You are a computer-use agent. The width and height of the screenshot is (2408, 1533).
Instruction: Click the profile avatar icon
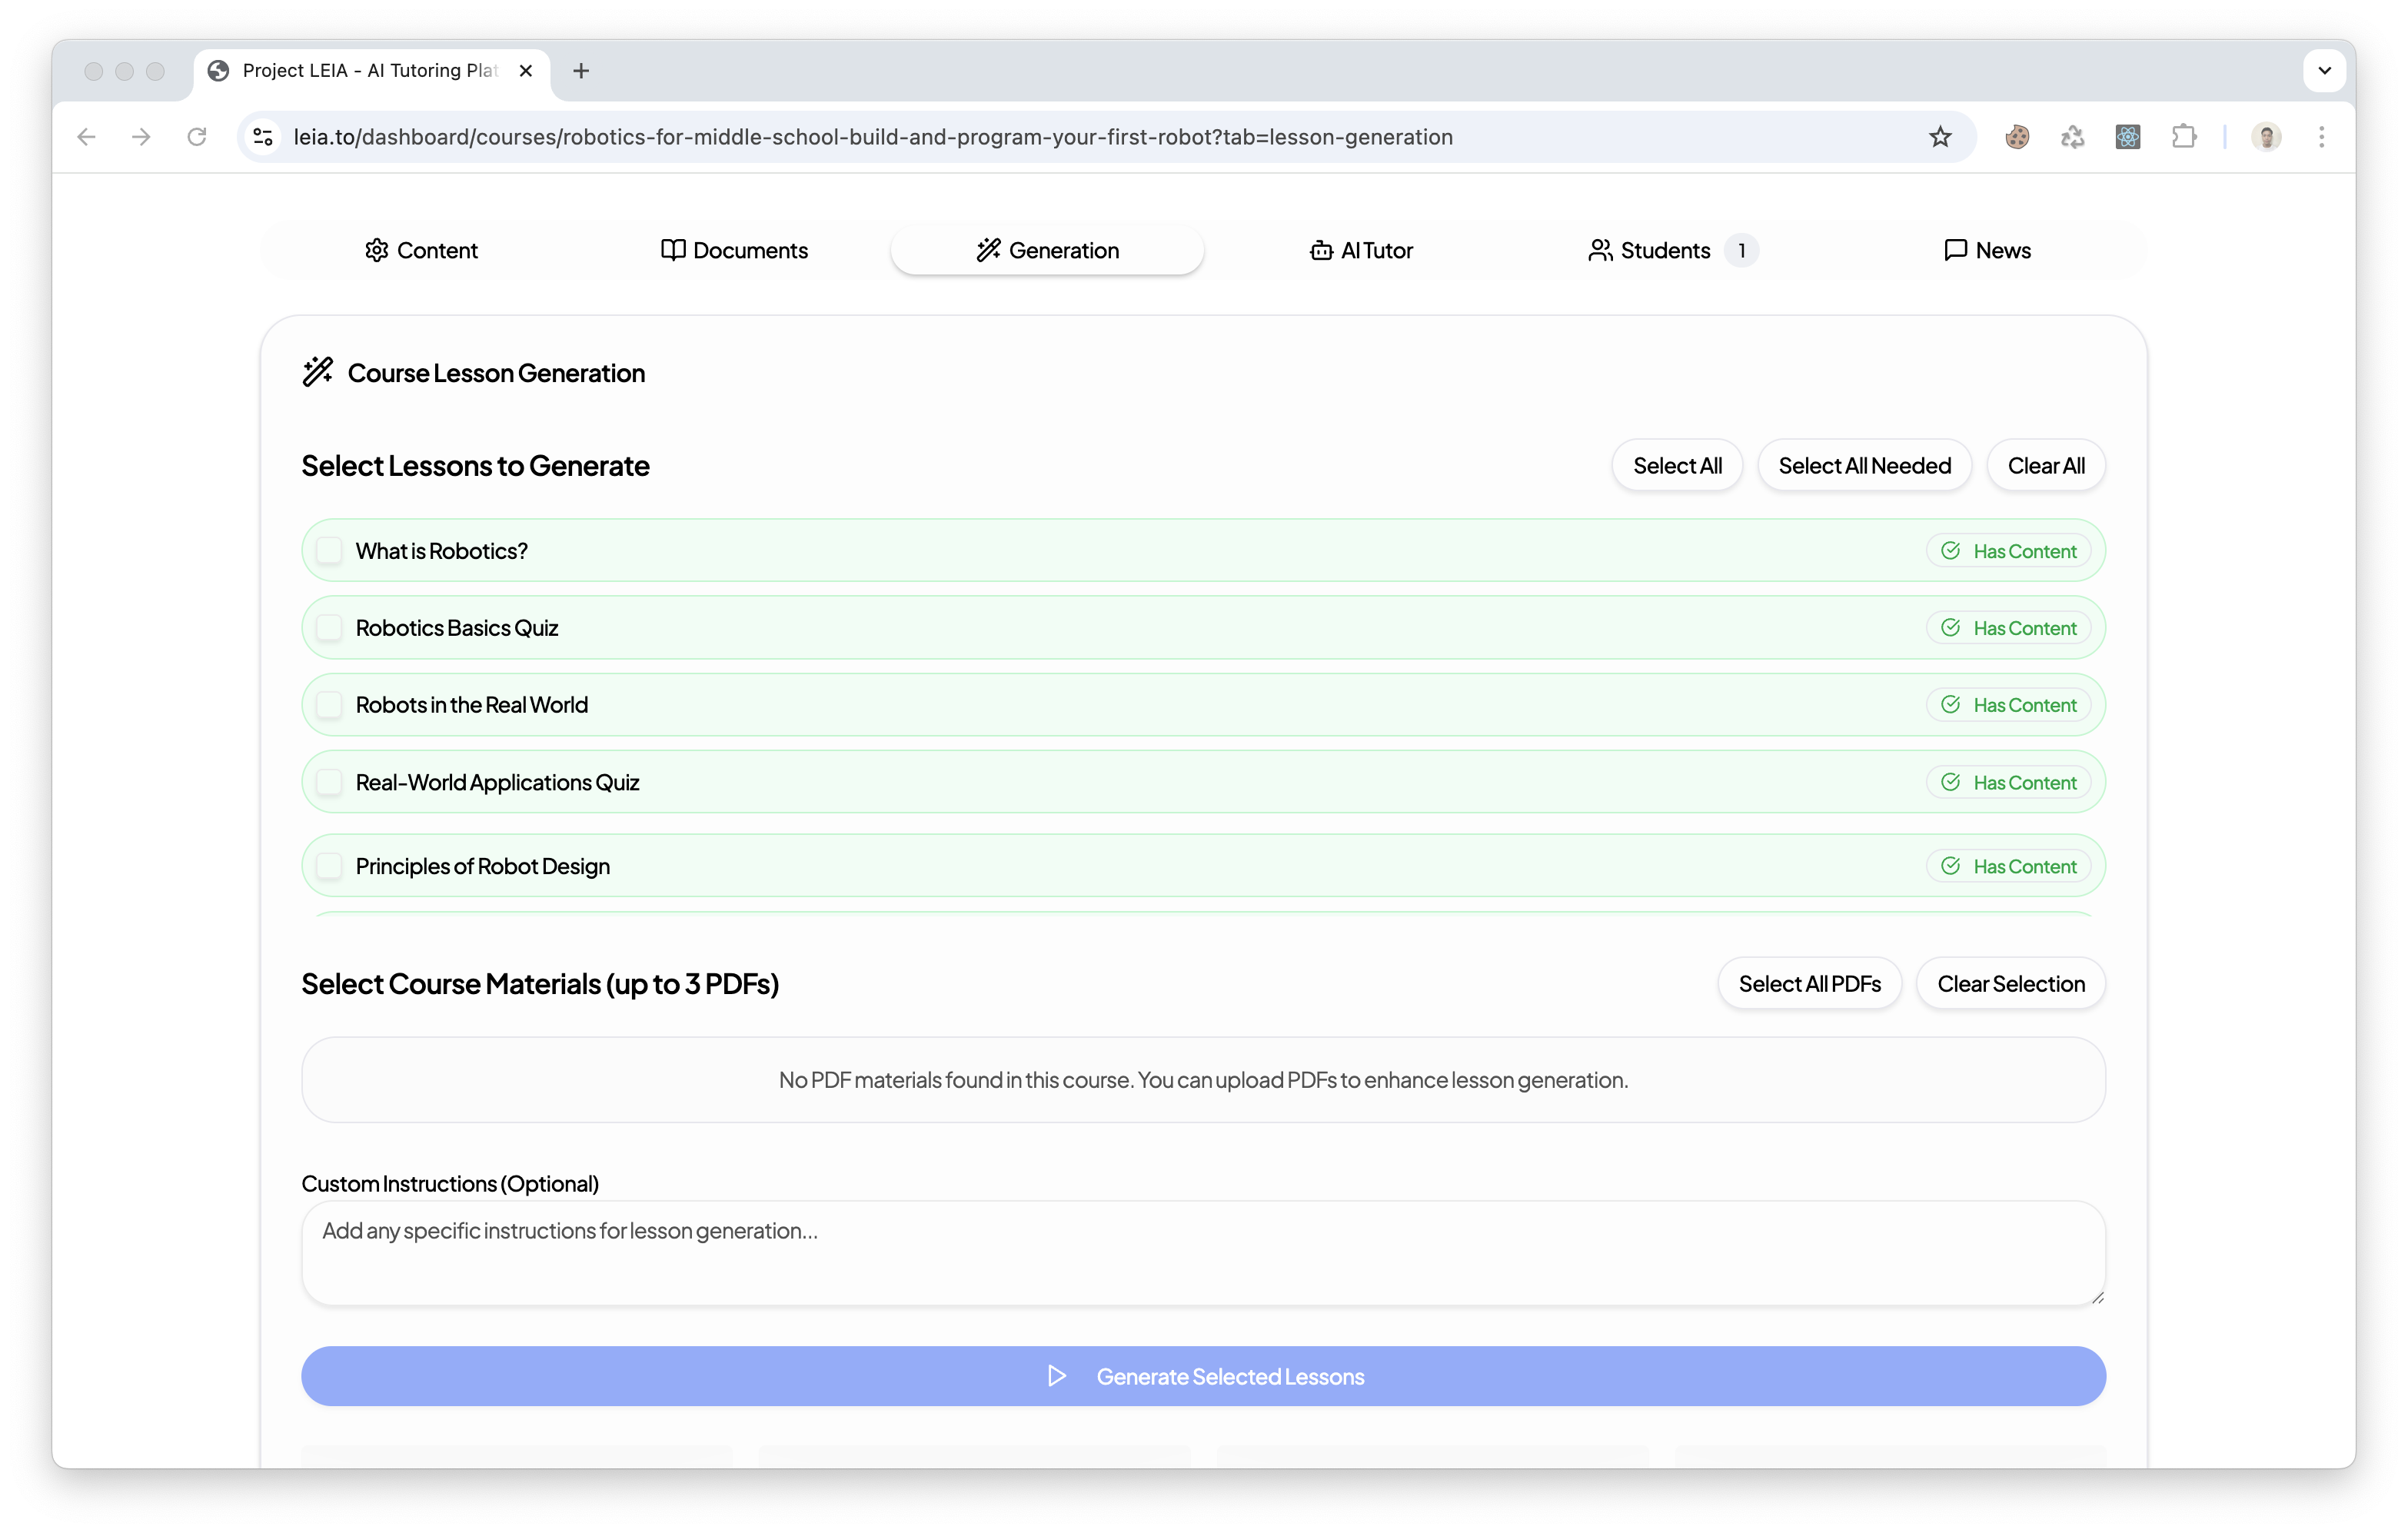click(2266, 137)
